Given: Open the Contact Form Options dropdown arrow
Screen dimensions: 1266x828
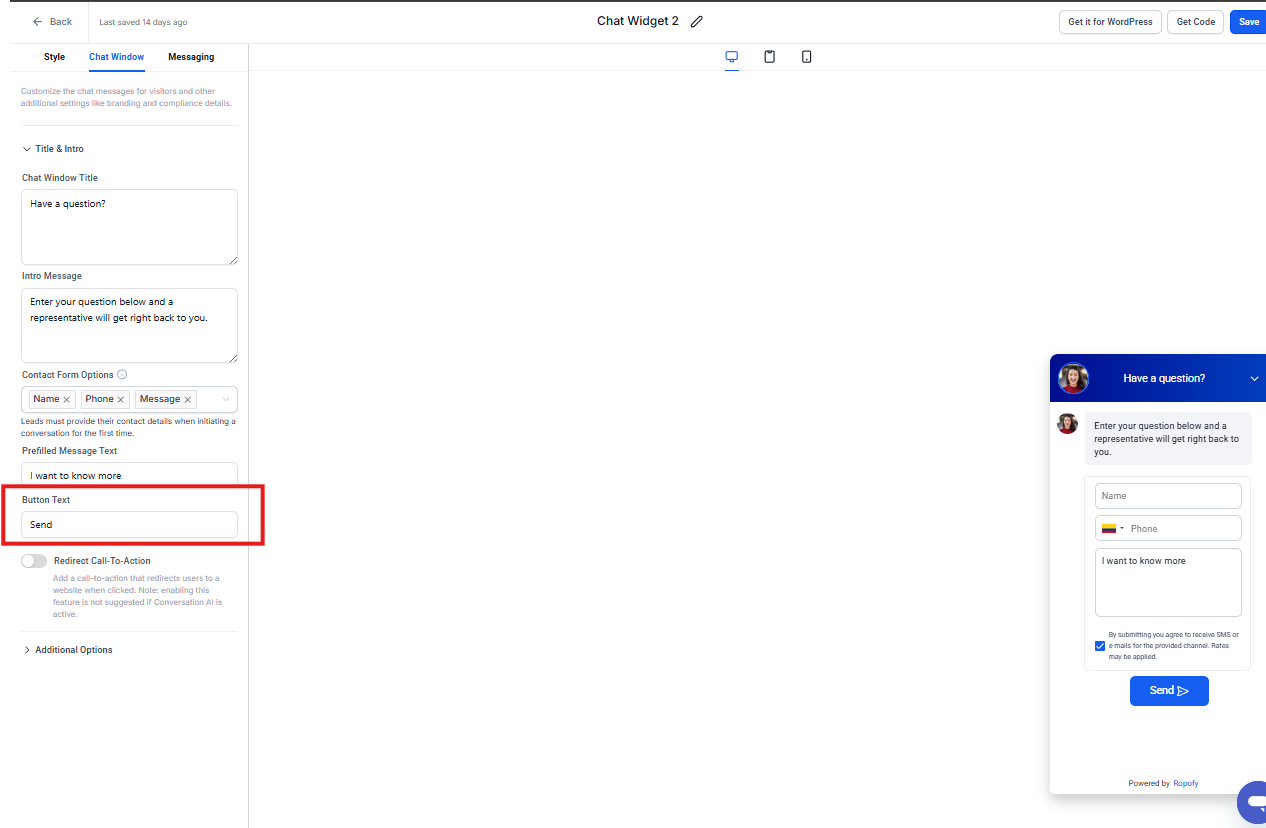Looking at the screenshot, I should click(226, 399).
